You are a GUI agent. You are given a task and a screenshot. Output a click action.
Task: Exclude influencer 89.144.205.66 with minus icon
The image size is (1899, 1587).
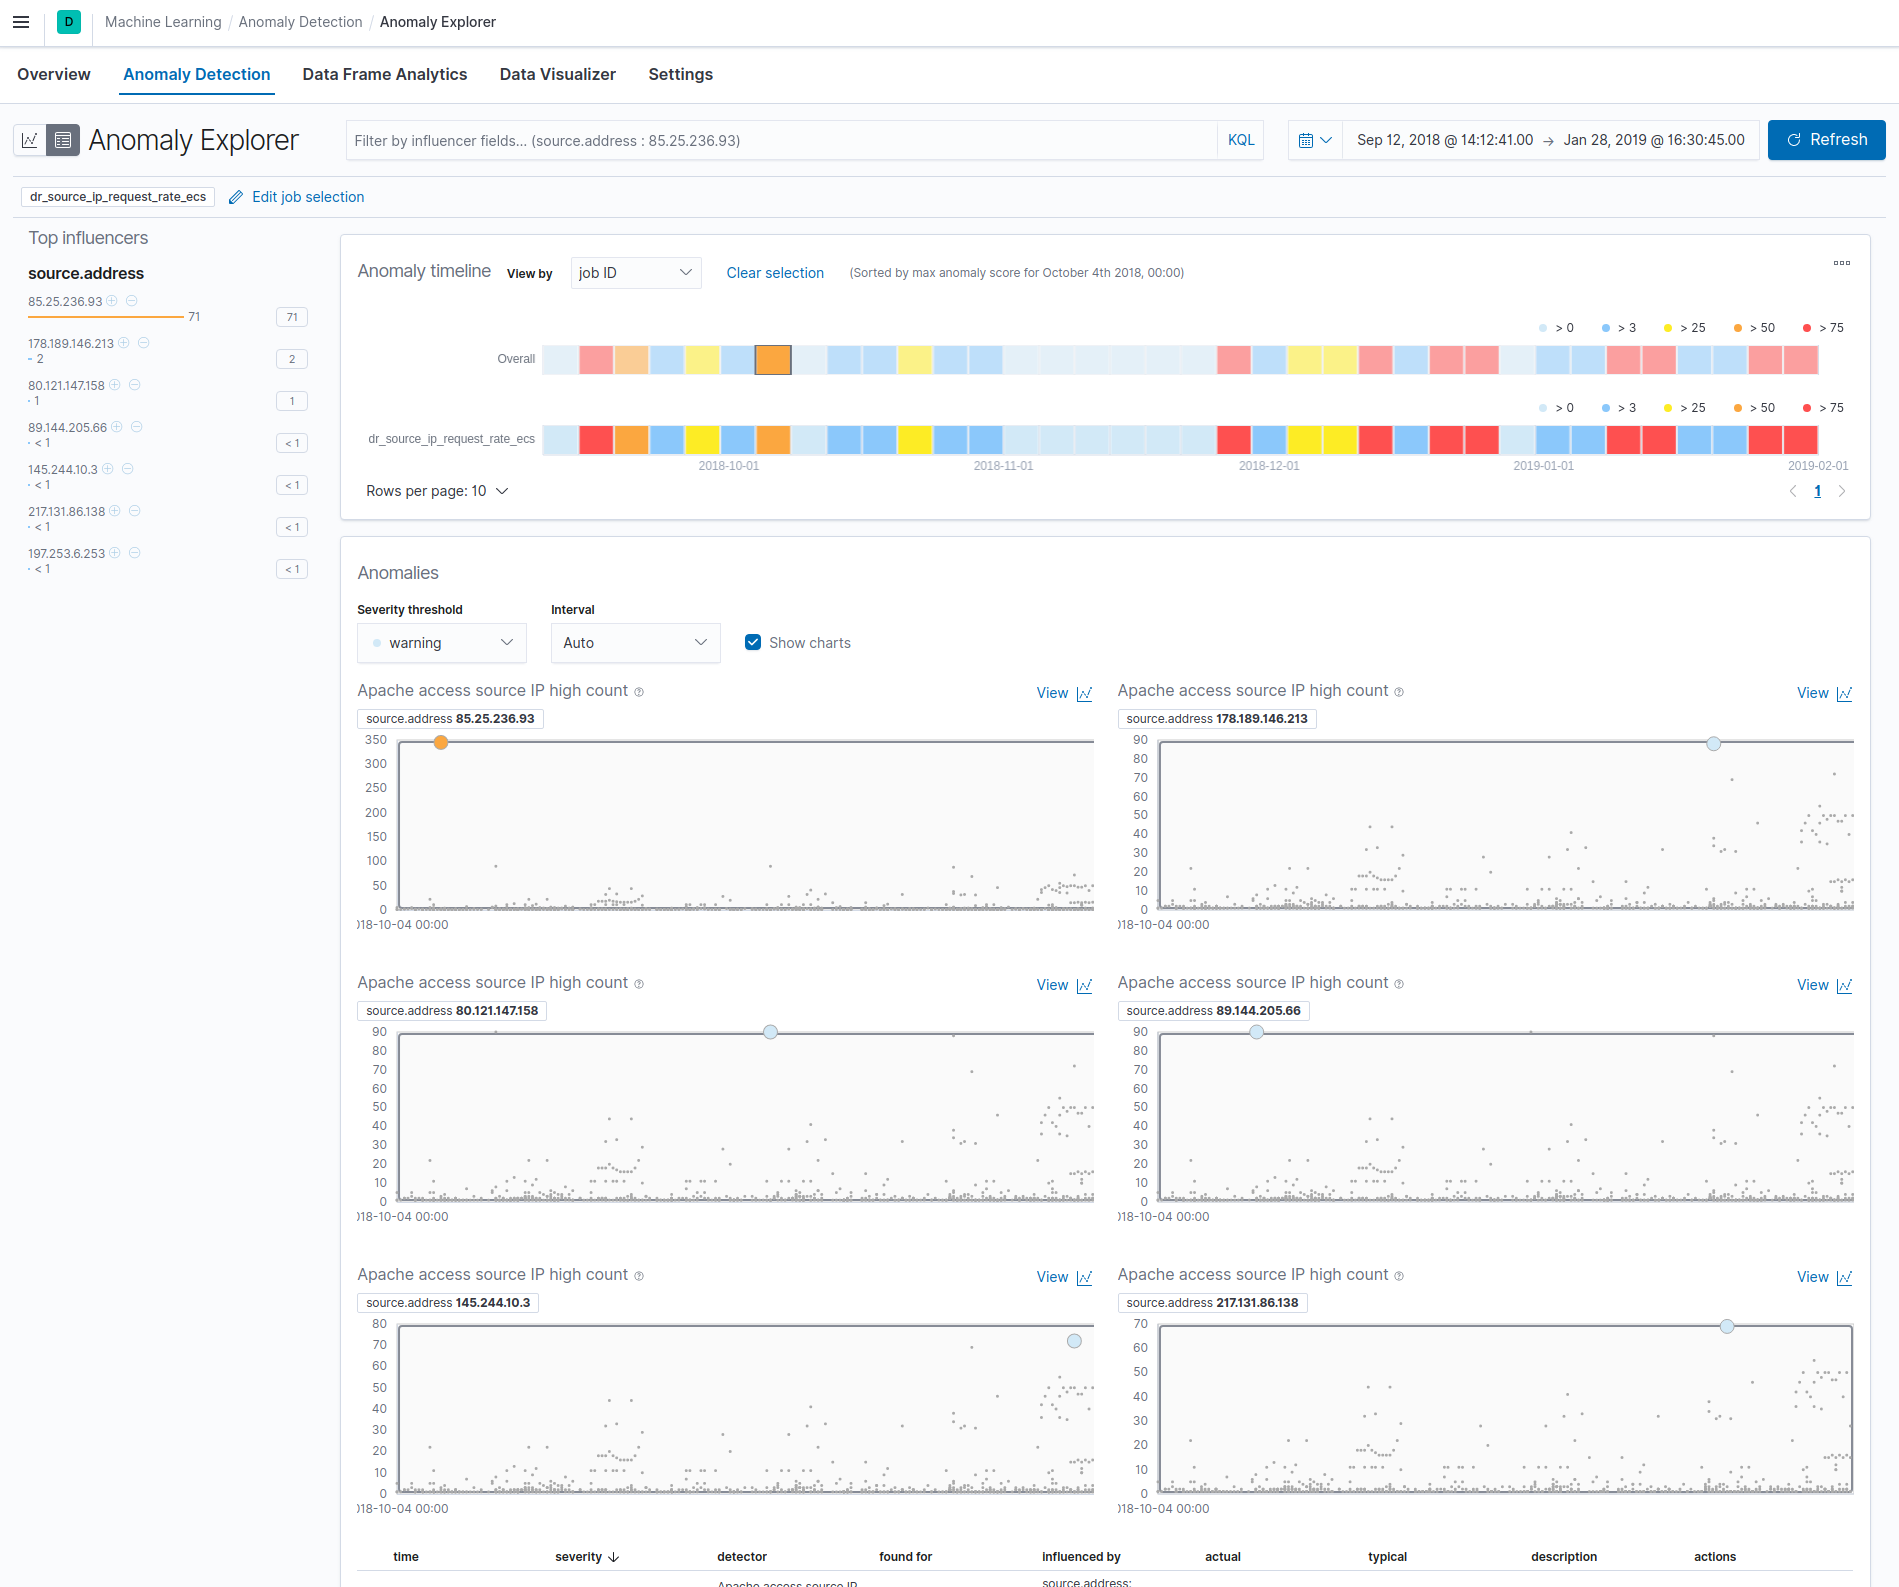[136, 427]
